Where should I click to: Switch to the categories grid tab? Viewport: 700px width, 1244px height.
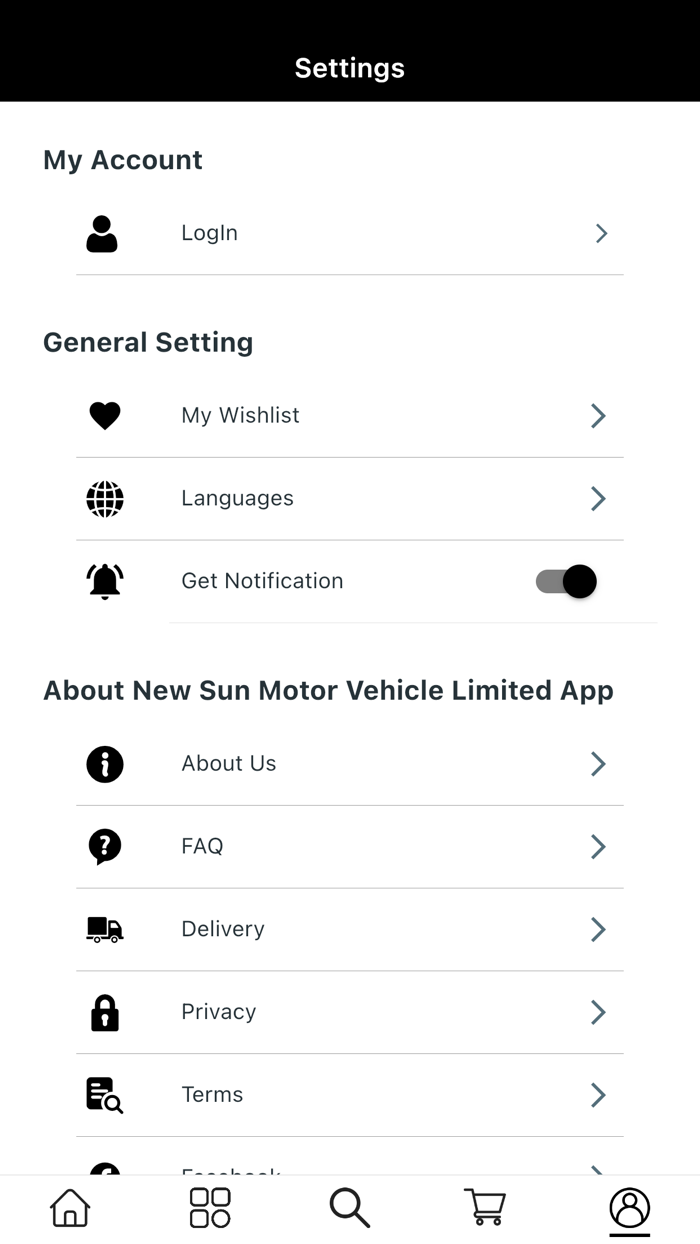(x=208, y=1207)
